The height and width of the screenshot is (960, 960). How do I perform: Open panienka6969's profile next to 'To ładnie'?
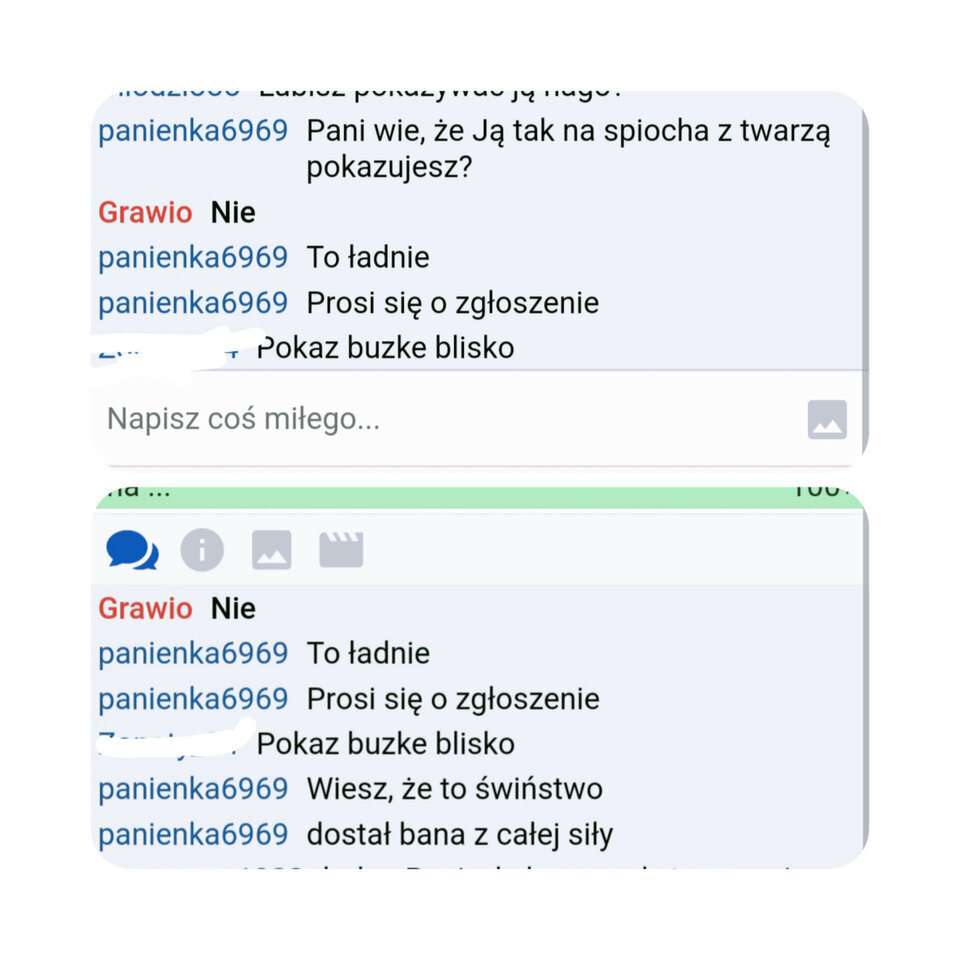[192, 653]
